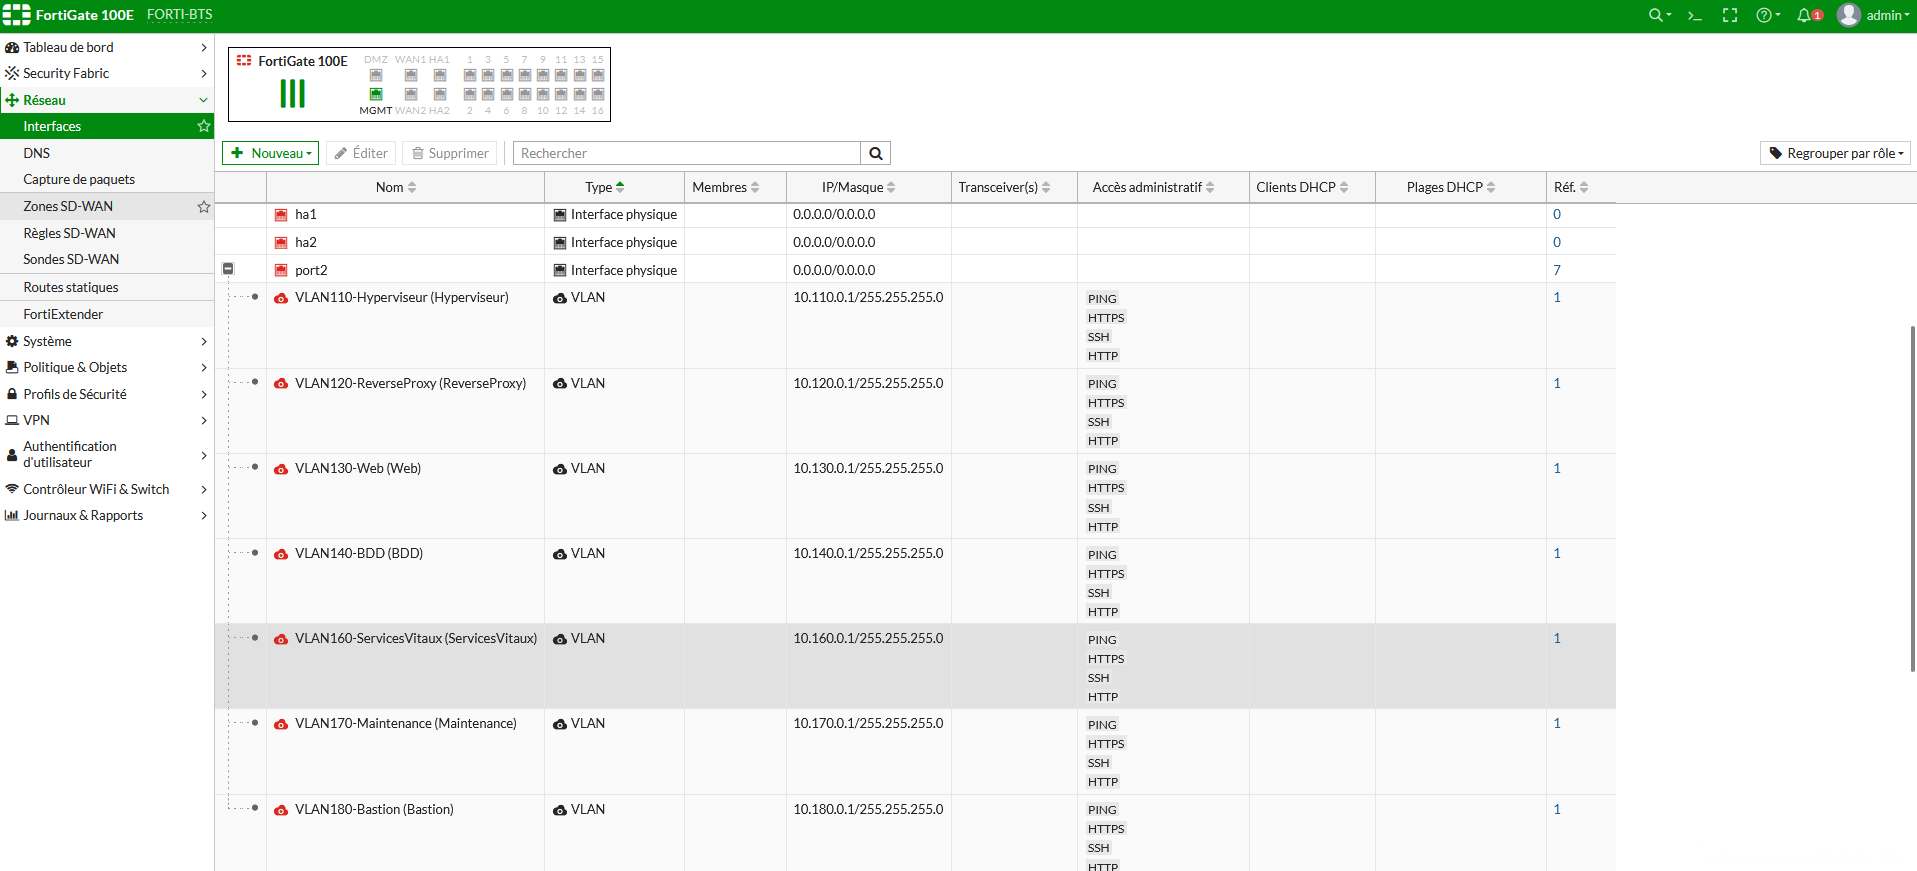This screenshot has width=1917, height=871.
Task: Toggle favorite star for Interfaces
Action: click(x=204, y=126)
